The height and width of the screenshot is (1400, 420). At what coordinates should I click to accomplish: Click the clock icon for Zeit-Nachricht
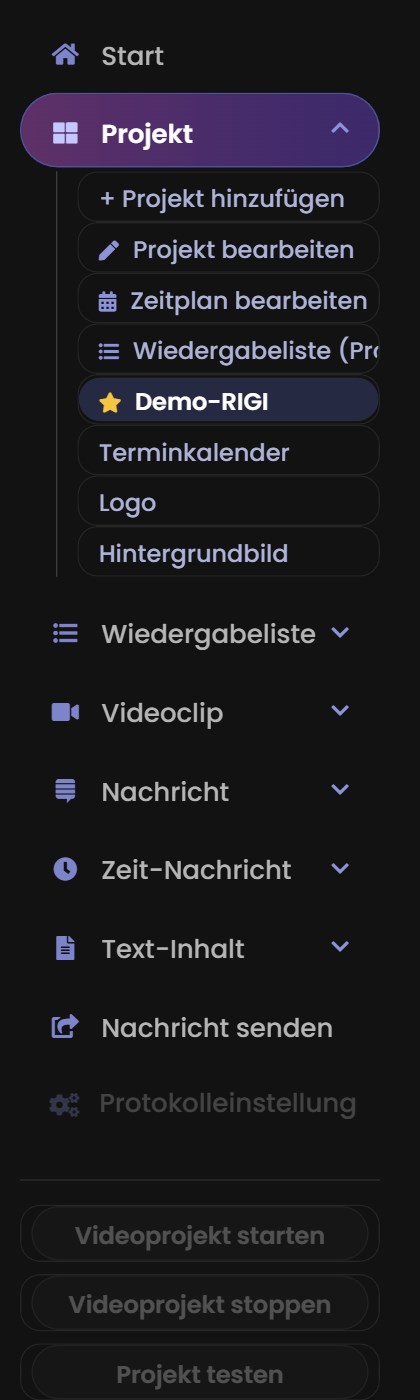[x=65, y=869]
